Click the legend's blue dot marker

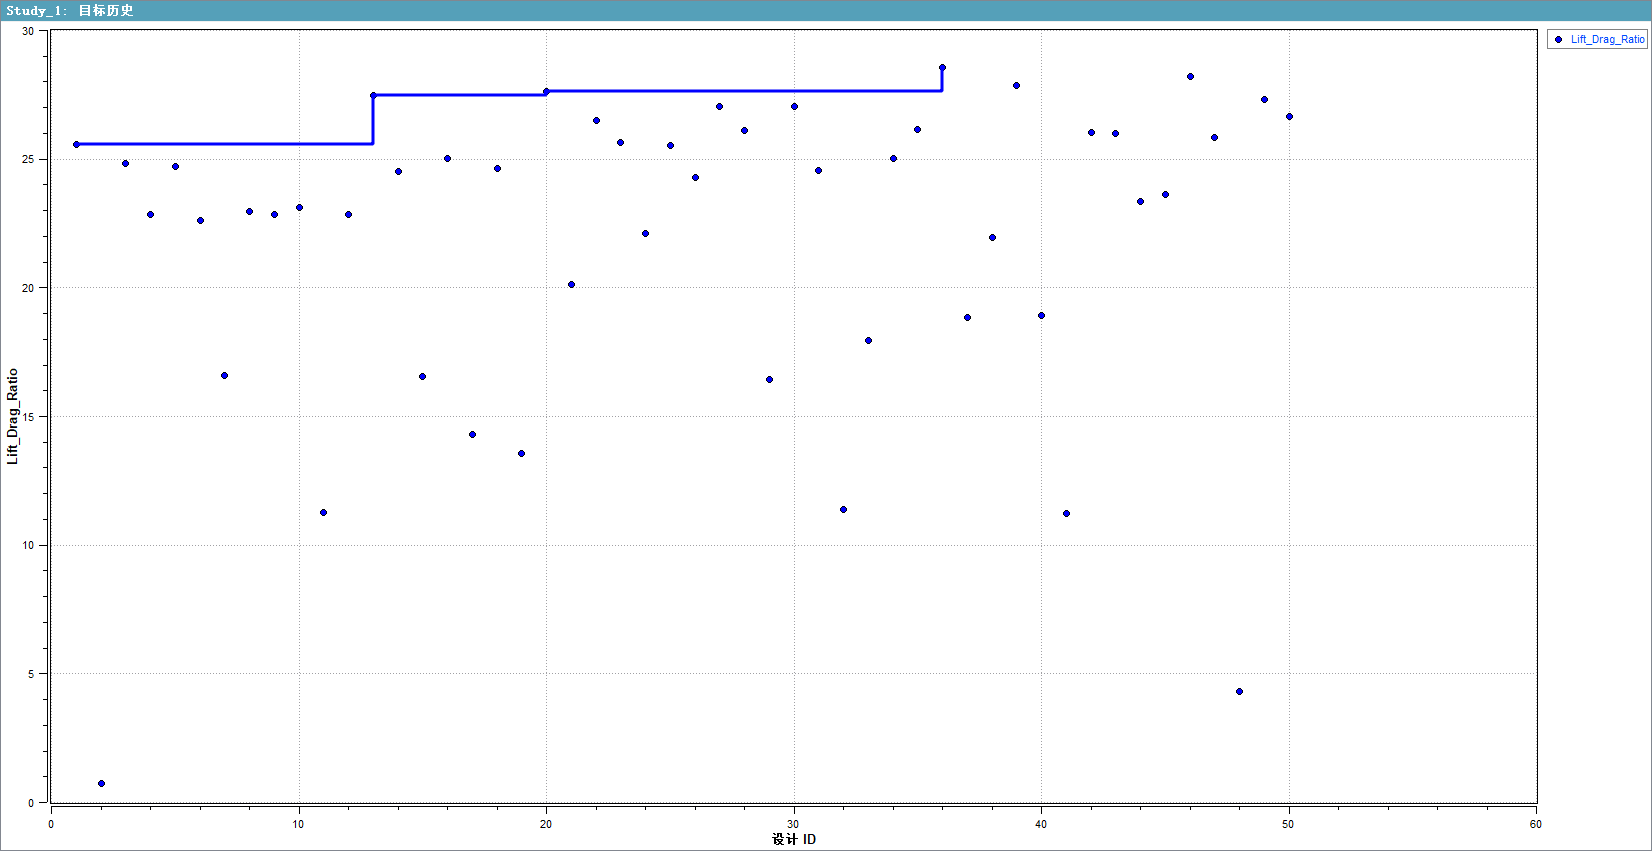pyautogui.click(x=1558, y=40)
